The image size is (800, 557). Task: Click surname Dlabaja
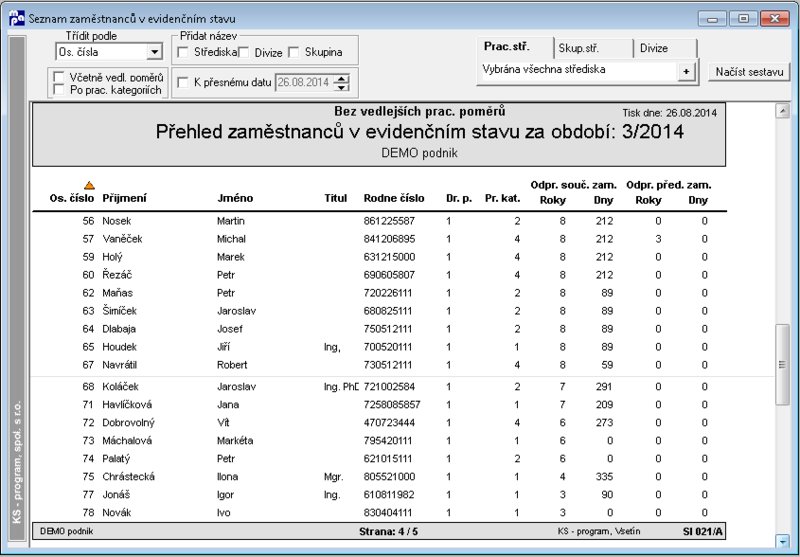(x=119, y=329)
